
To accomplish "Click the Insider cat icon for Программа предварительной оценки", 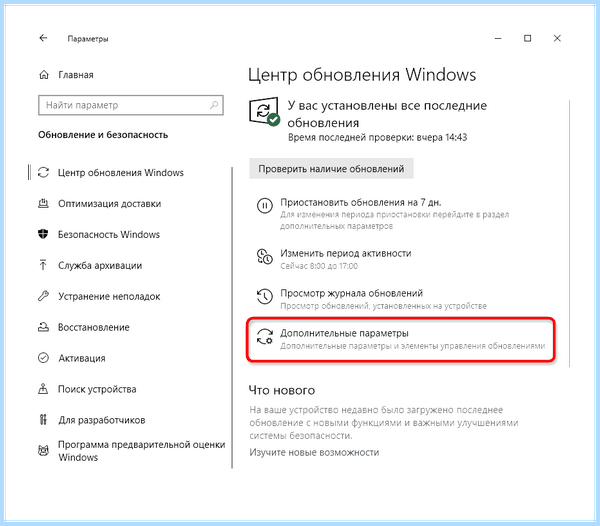I will [x=43, y=451].
